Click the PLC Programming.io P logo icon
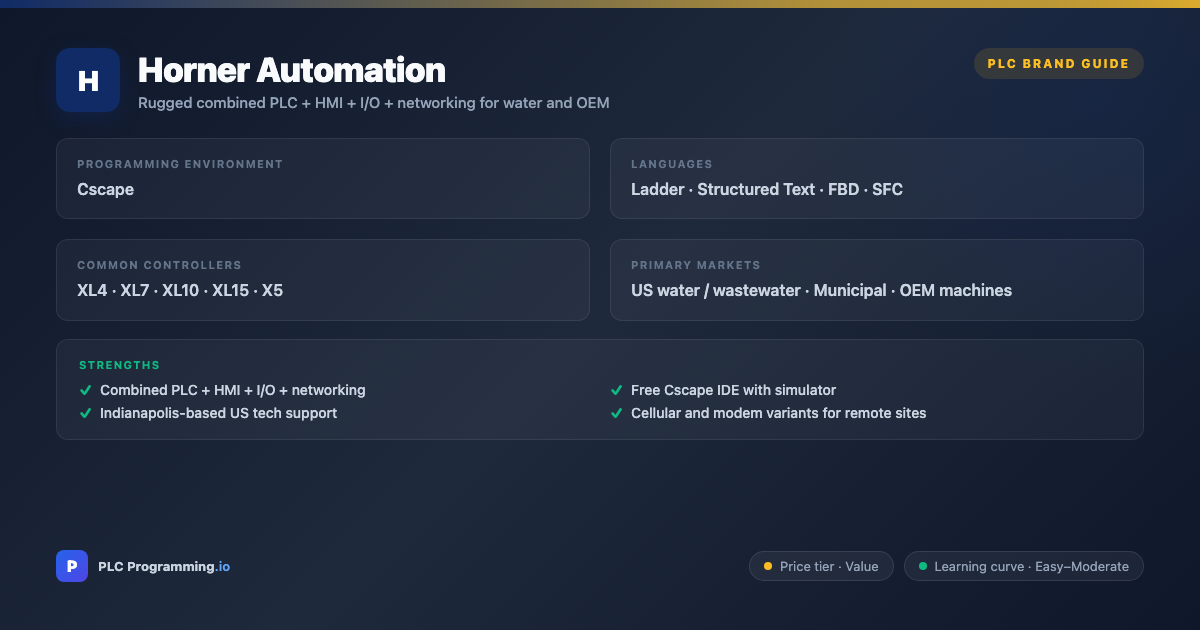Viewport: 1200px width, 630px height. point(72,566)
